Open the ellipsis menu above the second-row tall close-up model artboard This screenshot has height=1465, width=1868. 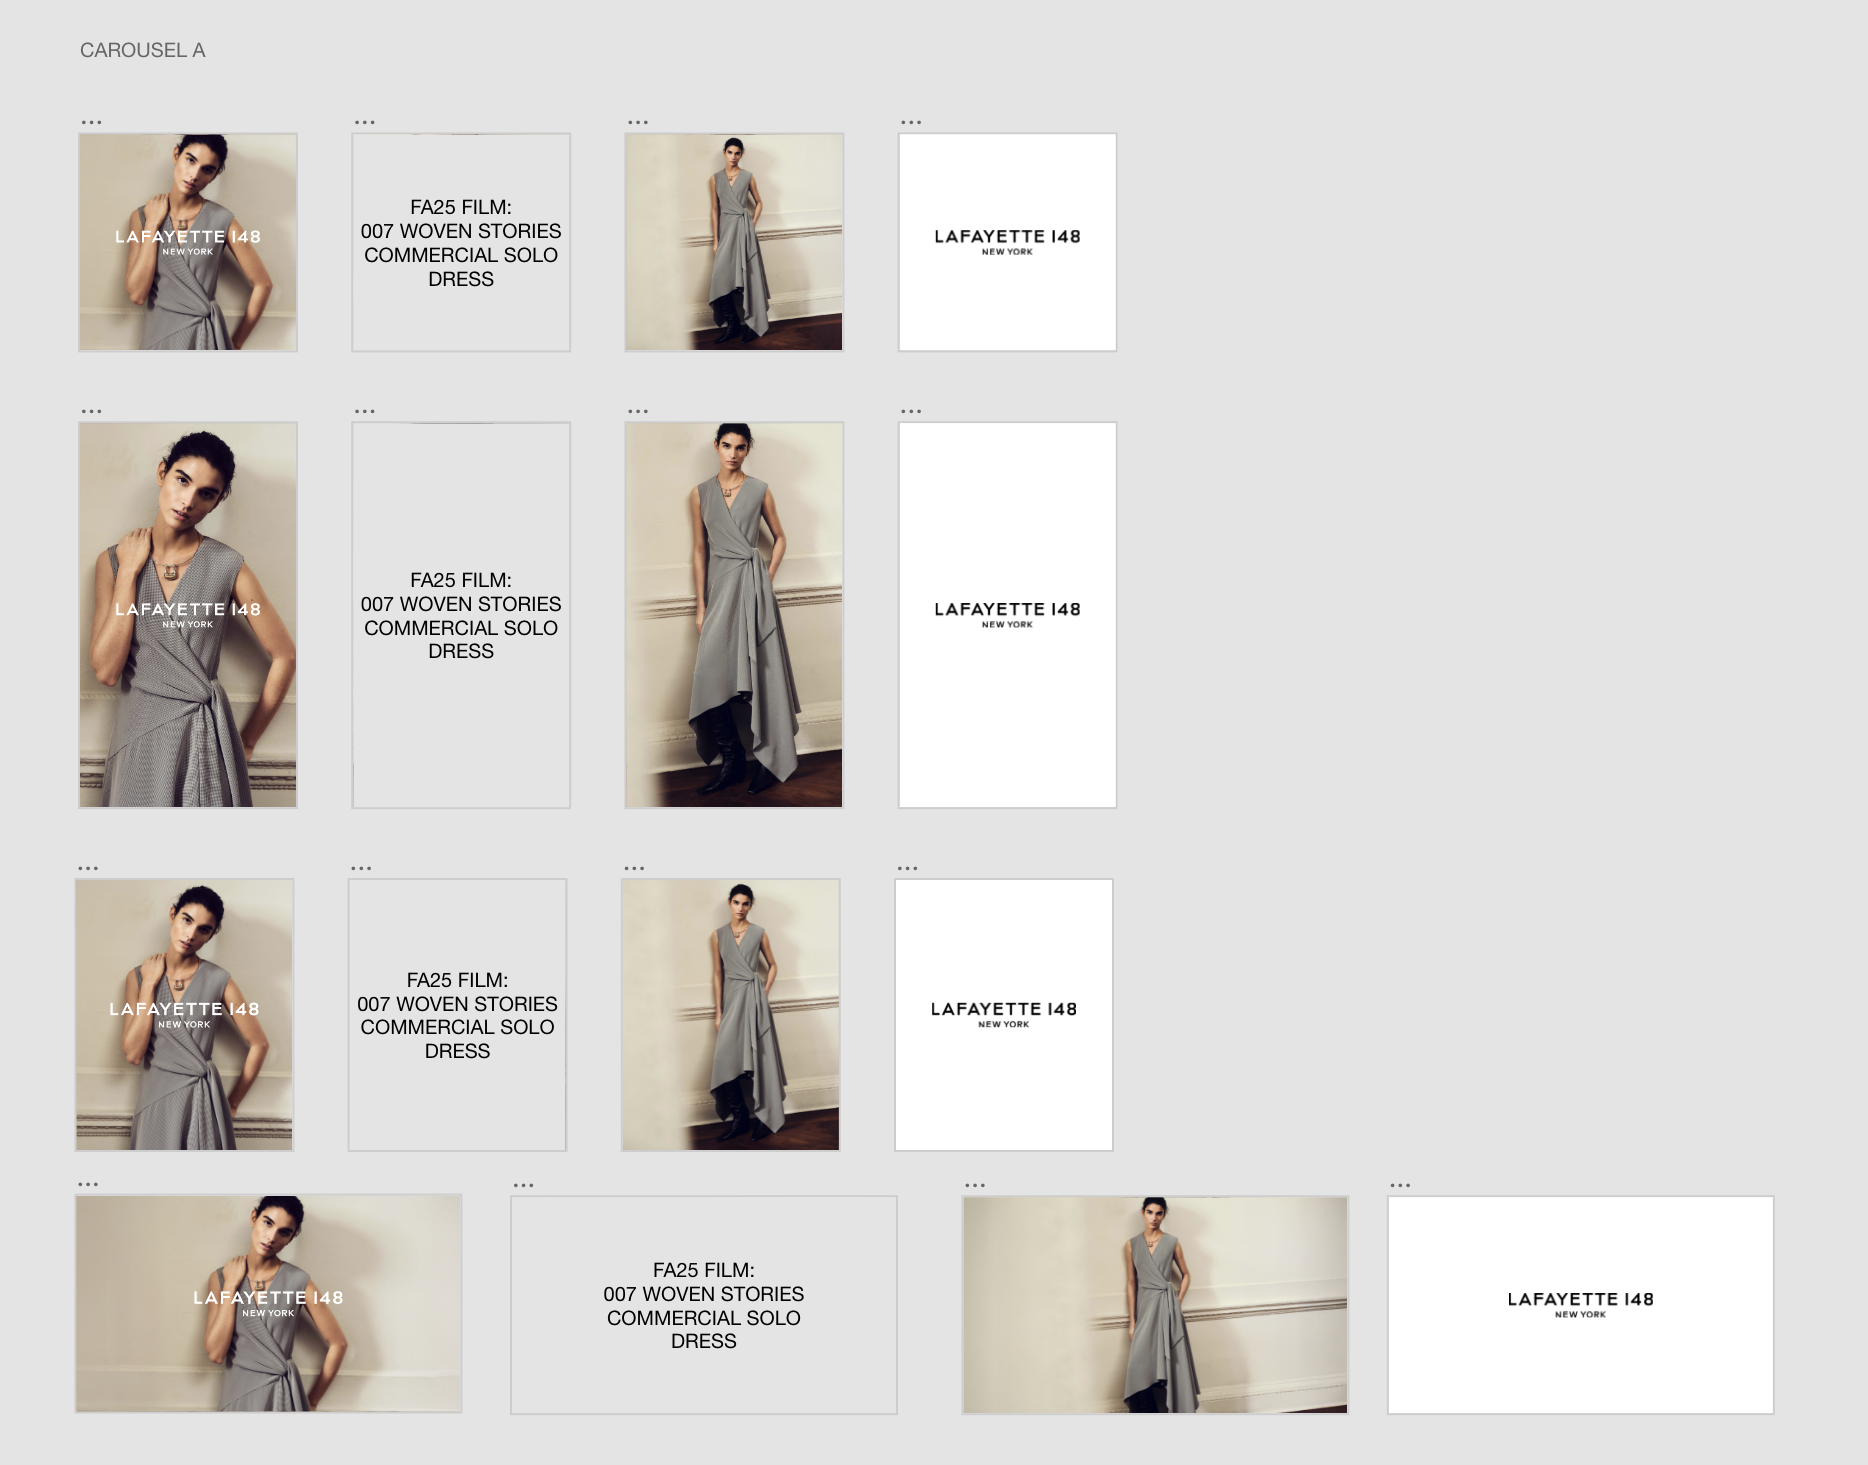click(x=92, y=411)
